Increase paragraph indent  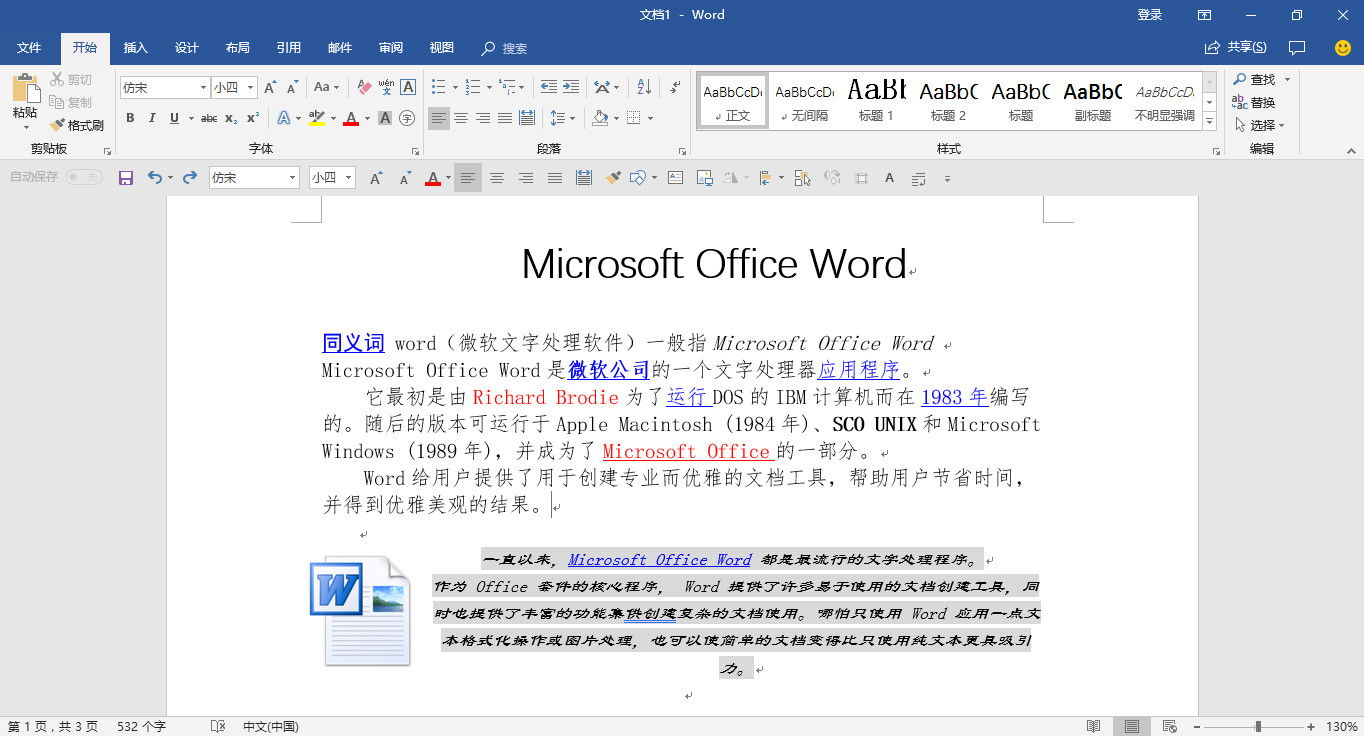pyautogui.click(x=571, y=87)
